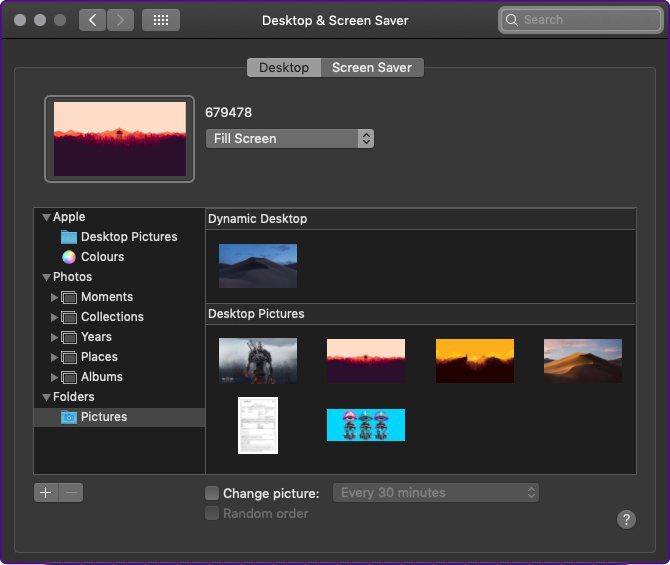Expand the Albums disclosure triangle

tap(54, 377)
